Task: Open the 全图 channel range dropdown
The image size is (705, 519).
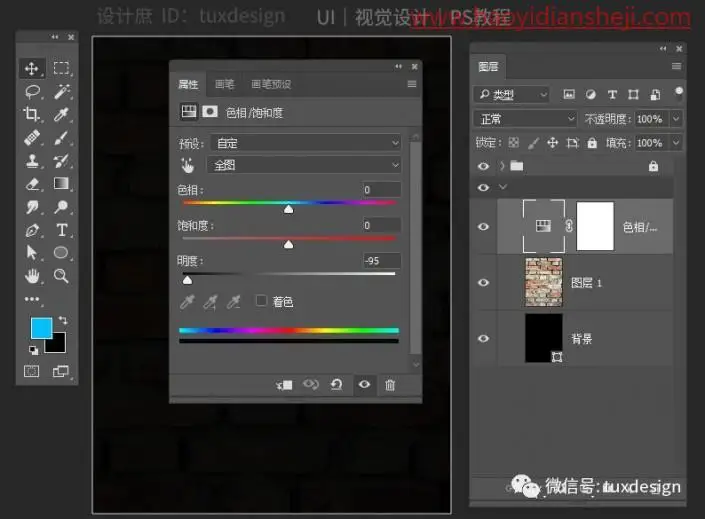Action: click(304, 165)
